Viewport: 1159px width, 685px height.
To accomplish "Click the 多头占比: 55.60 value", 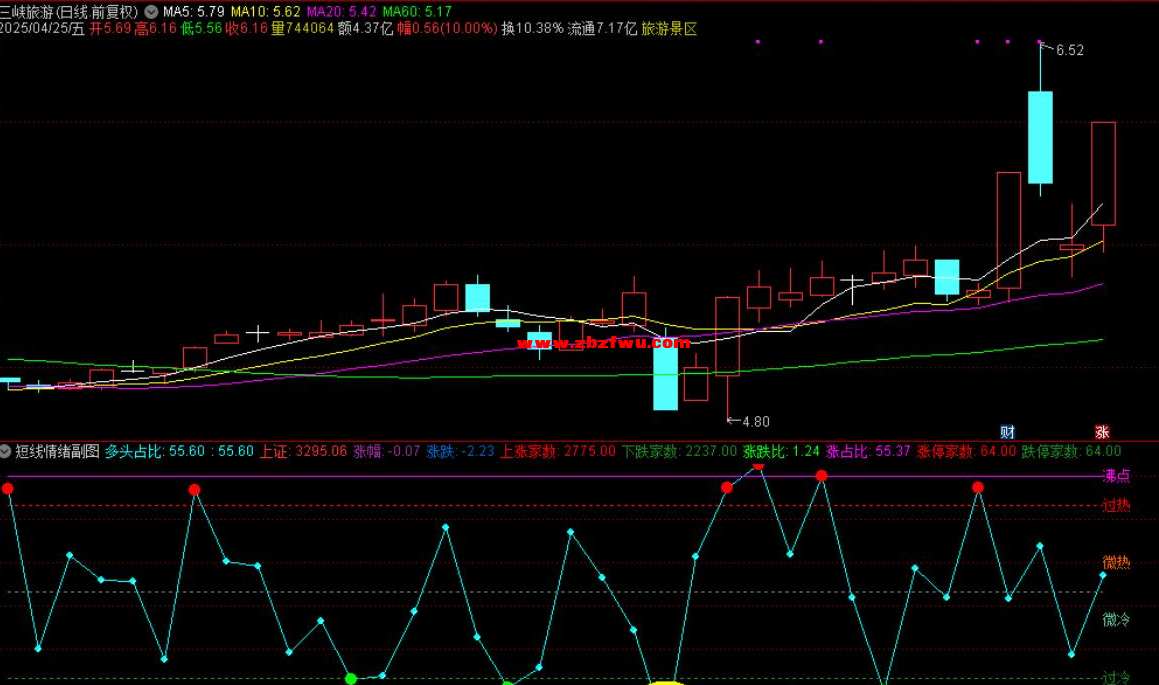I will coord(154,451).
